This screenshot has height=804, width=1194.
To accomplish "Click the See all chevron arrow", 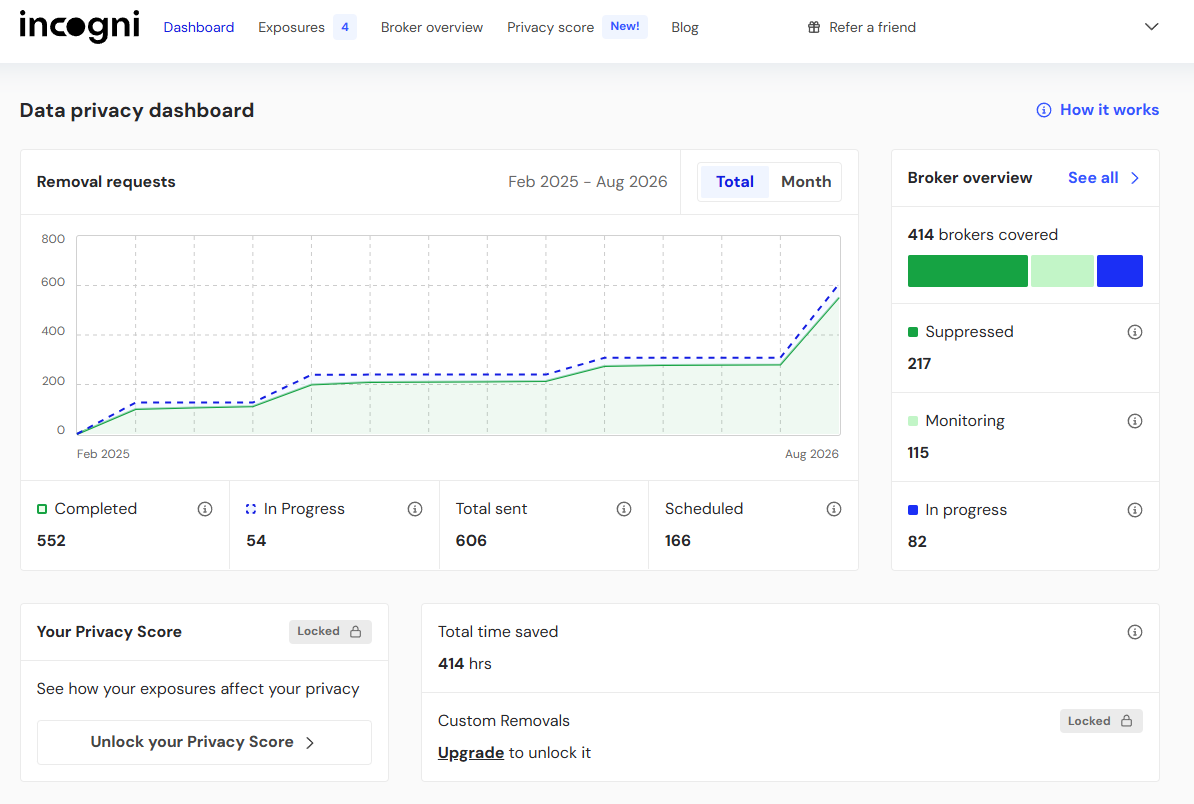I will [x=1135, y=178].
